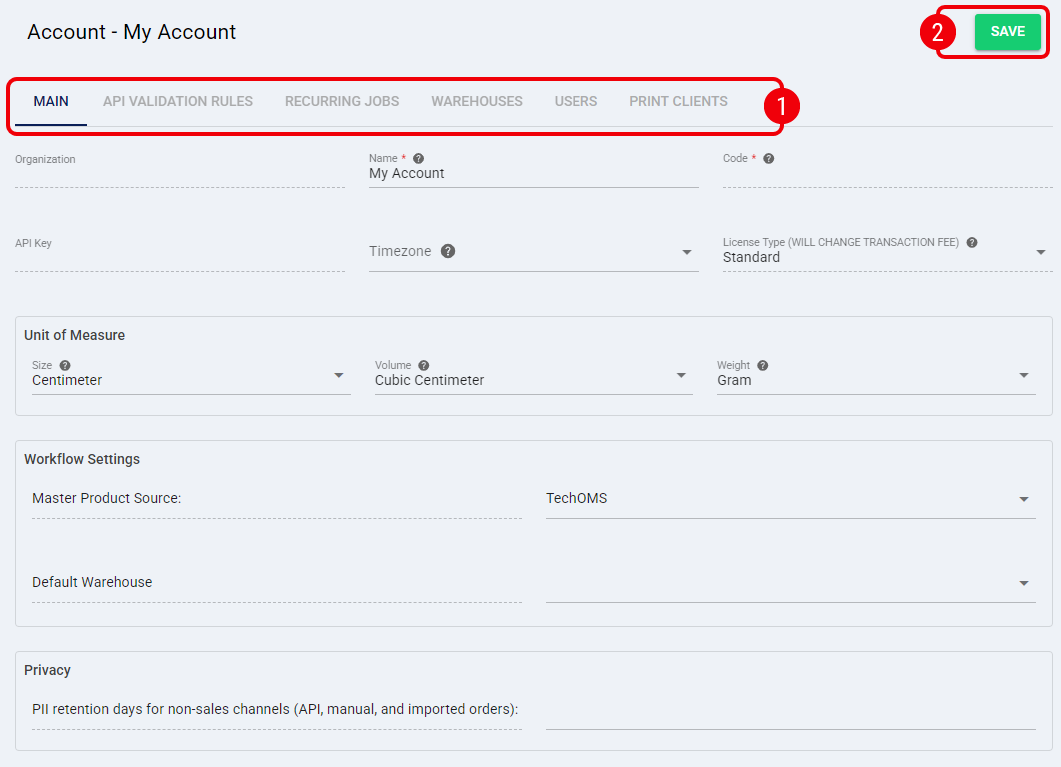Open the Weight Gram dropdown

tap(876, 376)
